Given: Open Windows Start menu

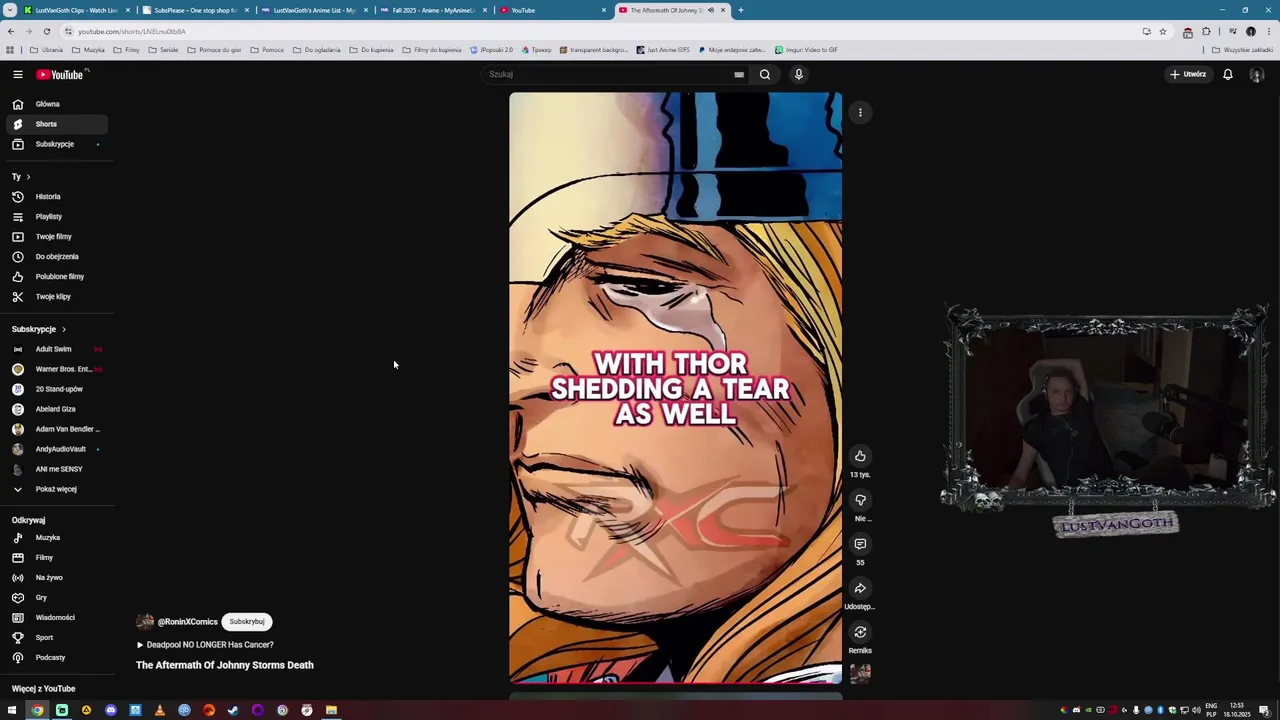Looking at the screenshot, I should [x=12, y=710].
